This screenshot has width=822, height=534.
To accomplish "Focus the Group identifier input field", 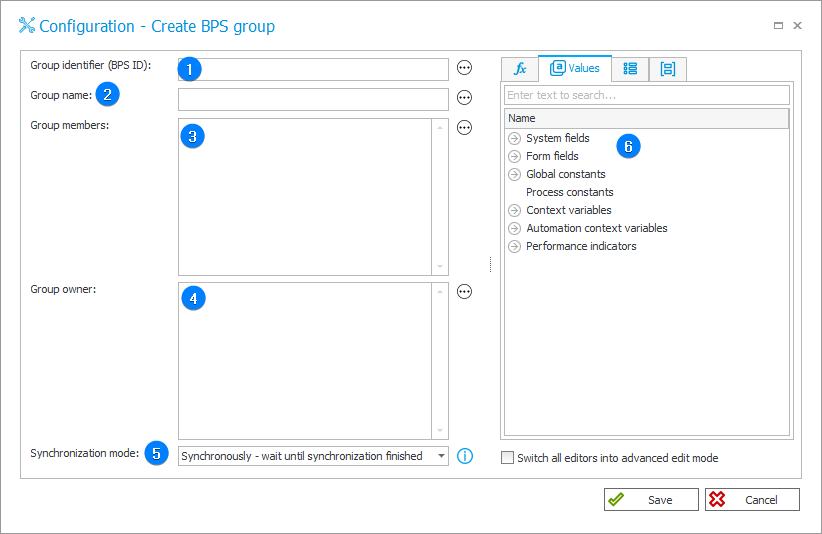I will click(313, 69).
